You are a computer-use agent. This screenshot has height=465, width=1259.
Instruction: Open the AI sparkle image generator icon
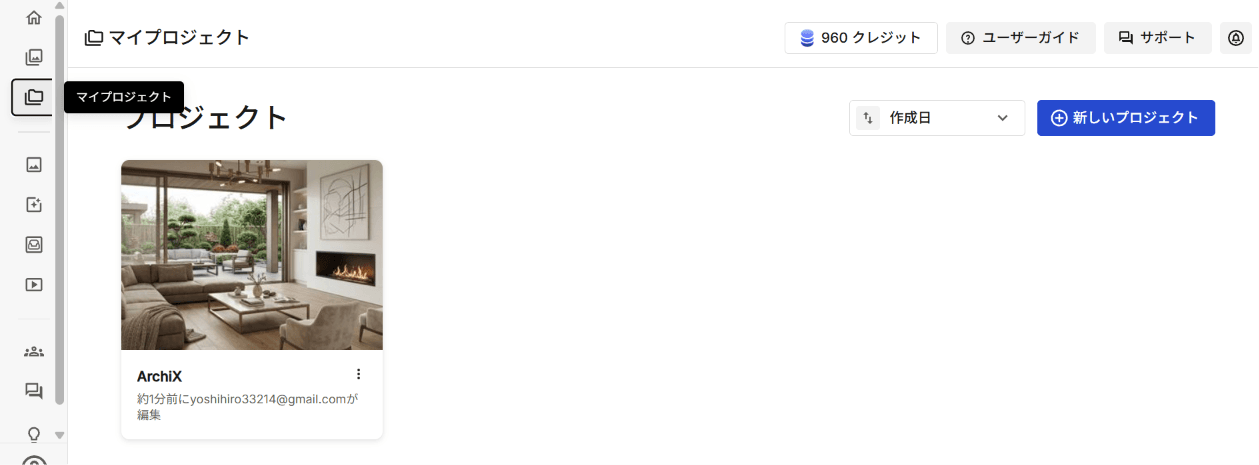34,204
